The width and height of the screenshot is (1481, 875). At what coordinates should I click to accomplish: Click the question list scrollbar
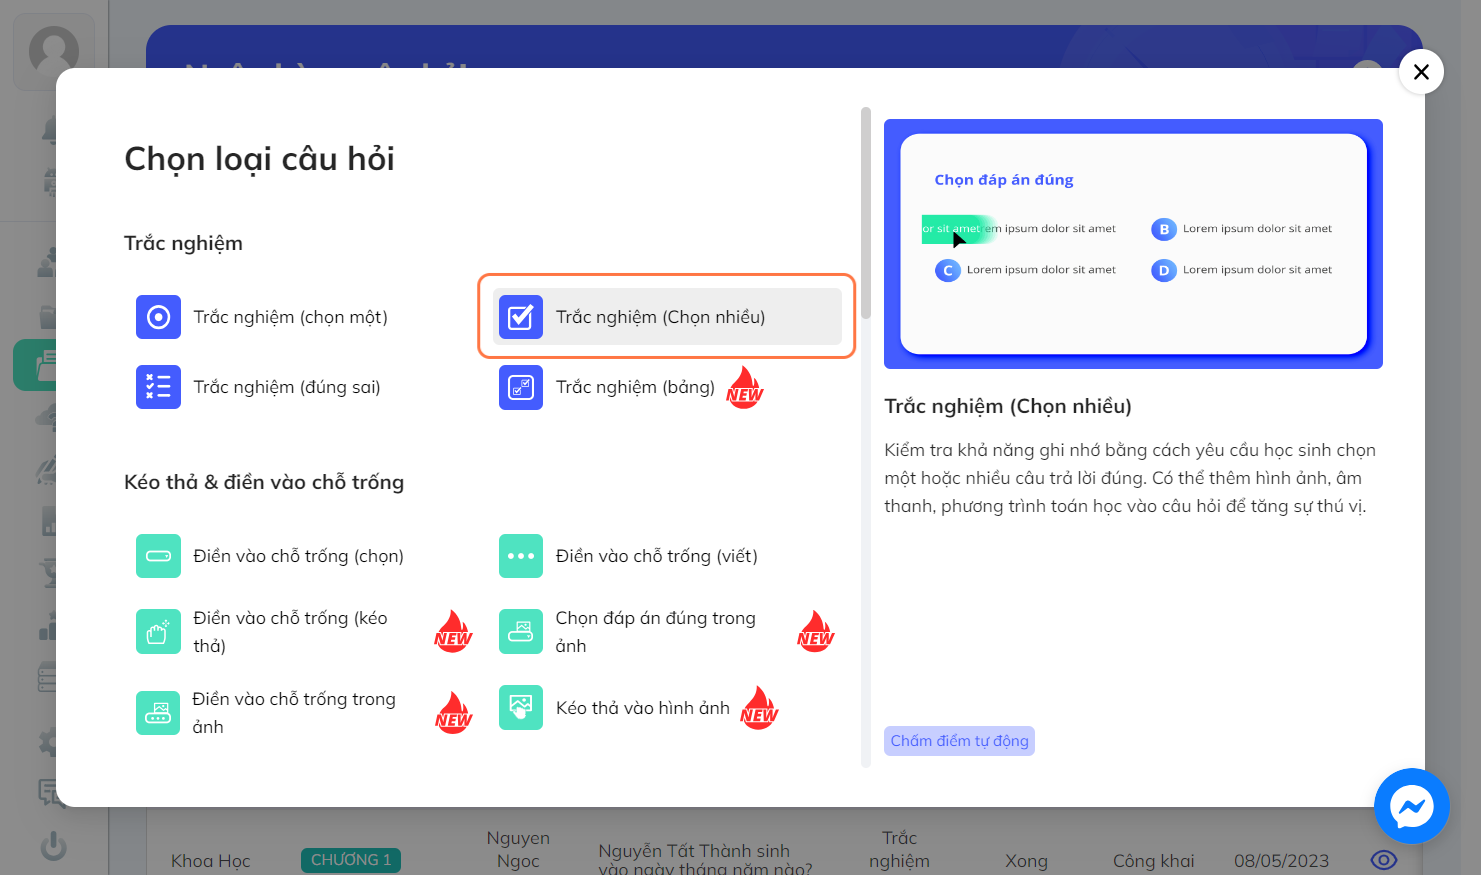coord(866,213)
